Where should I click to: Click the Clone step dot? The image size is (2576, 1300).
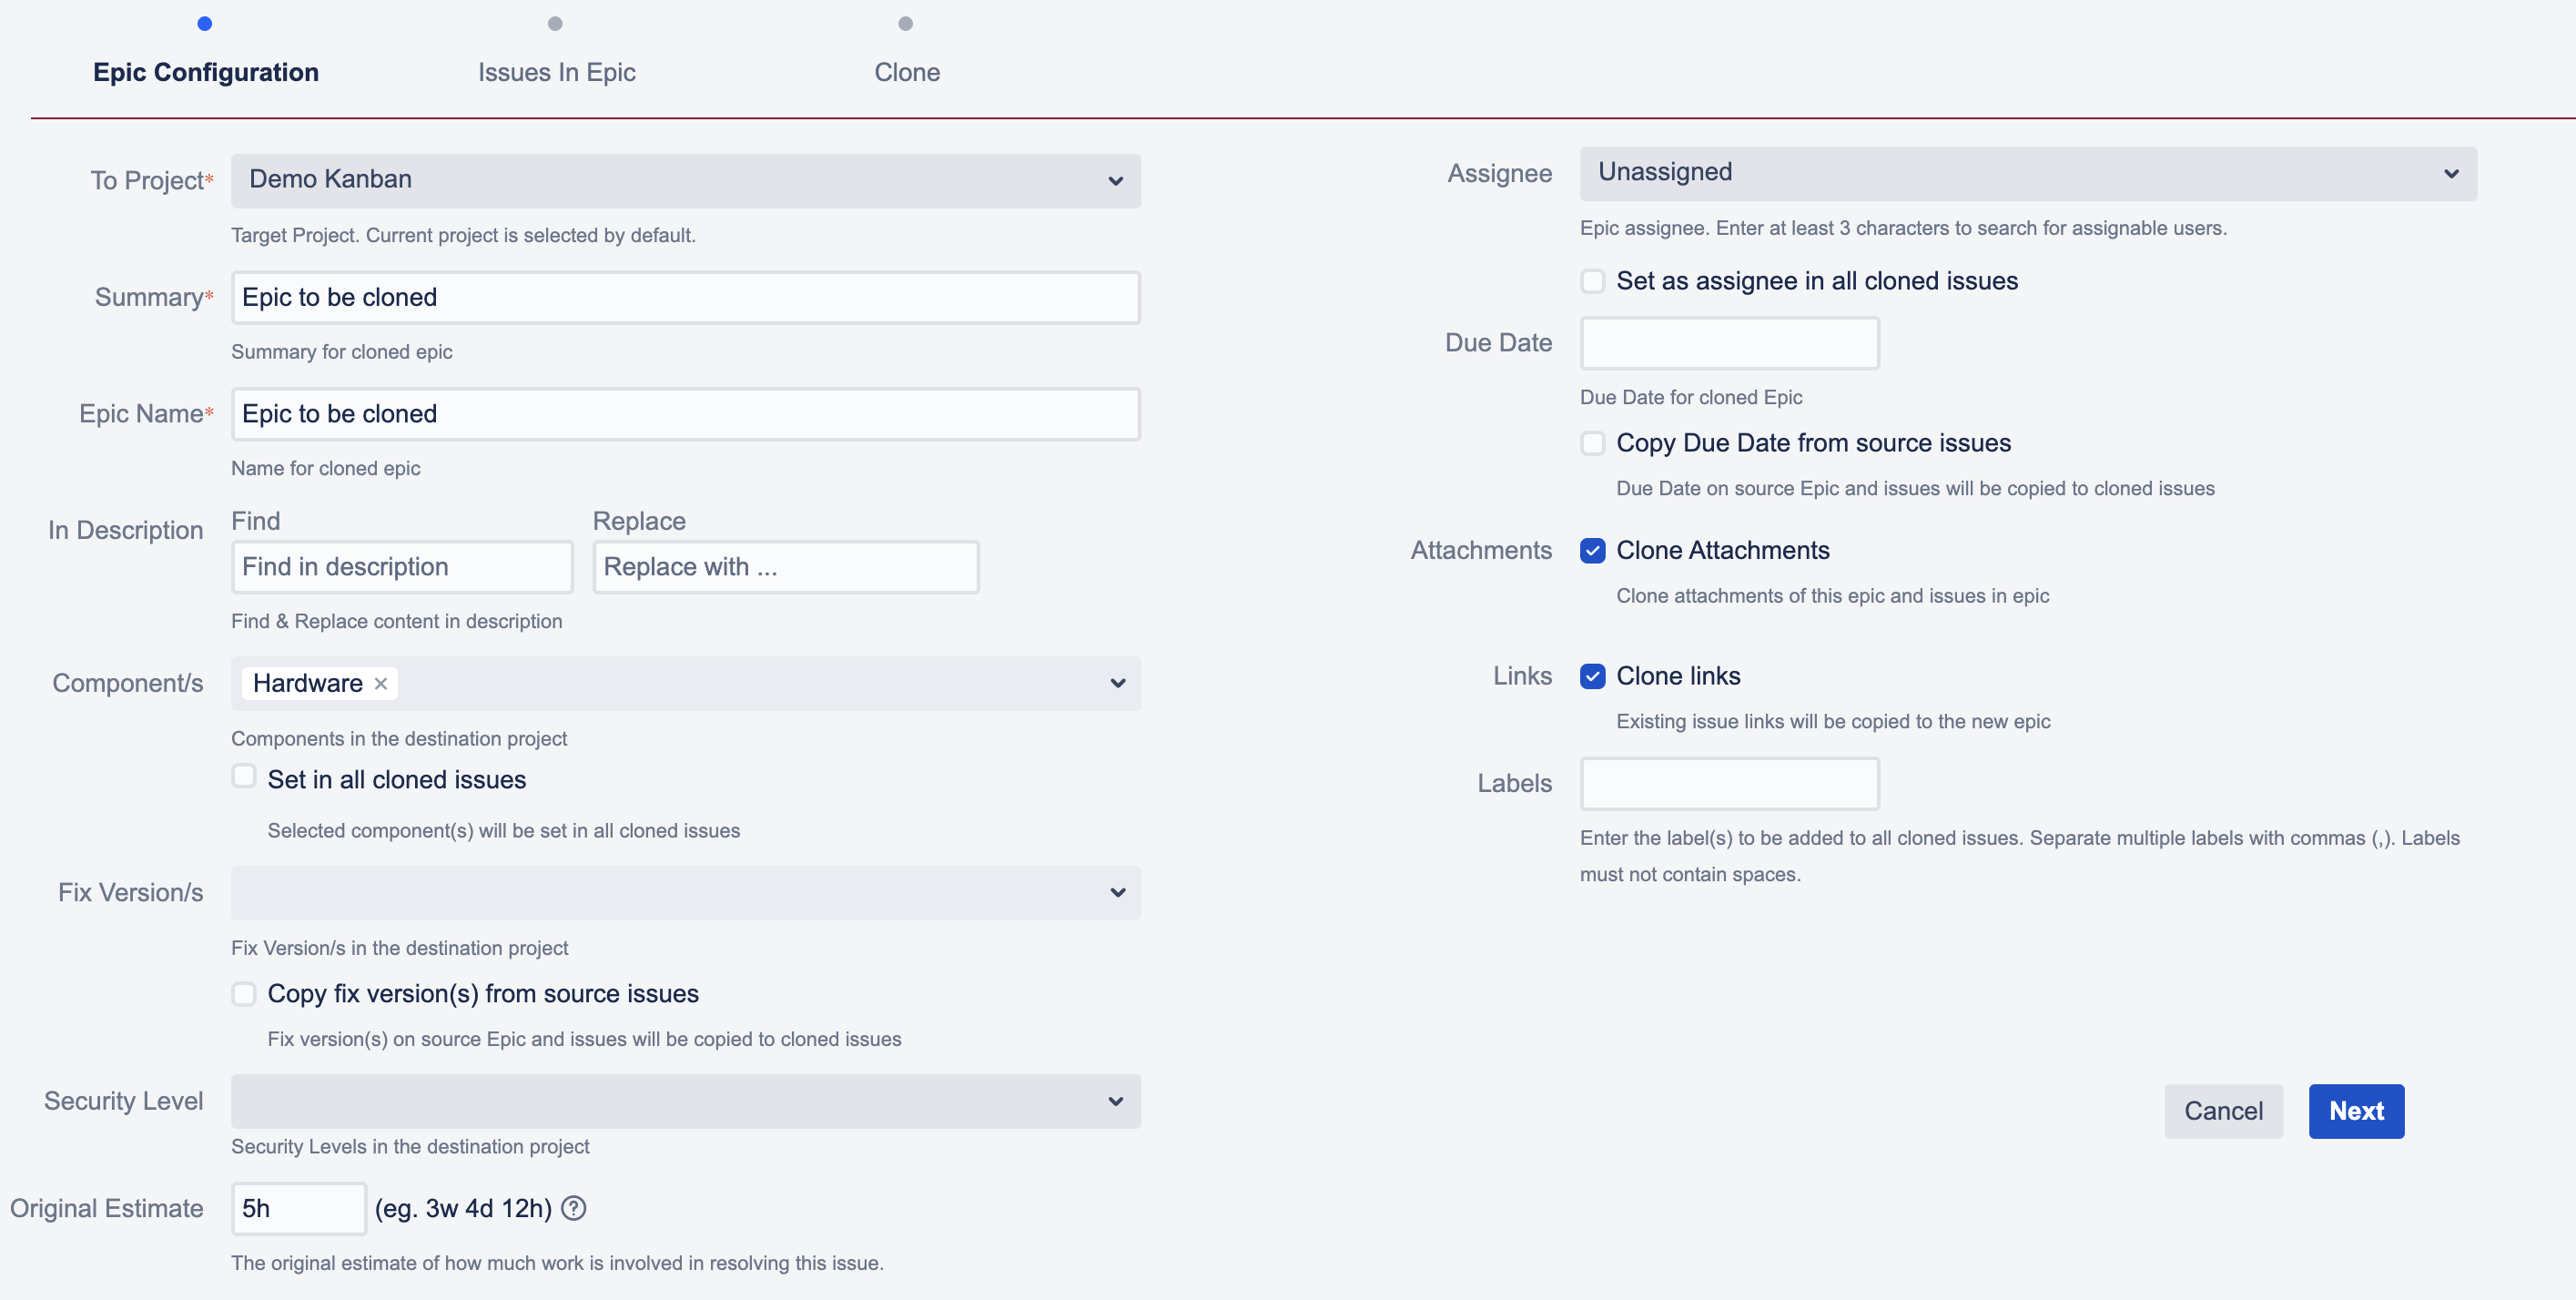pyautogui.click(x=906, y=24)
